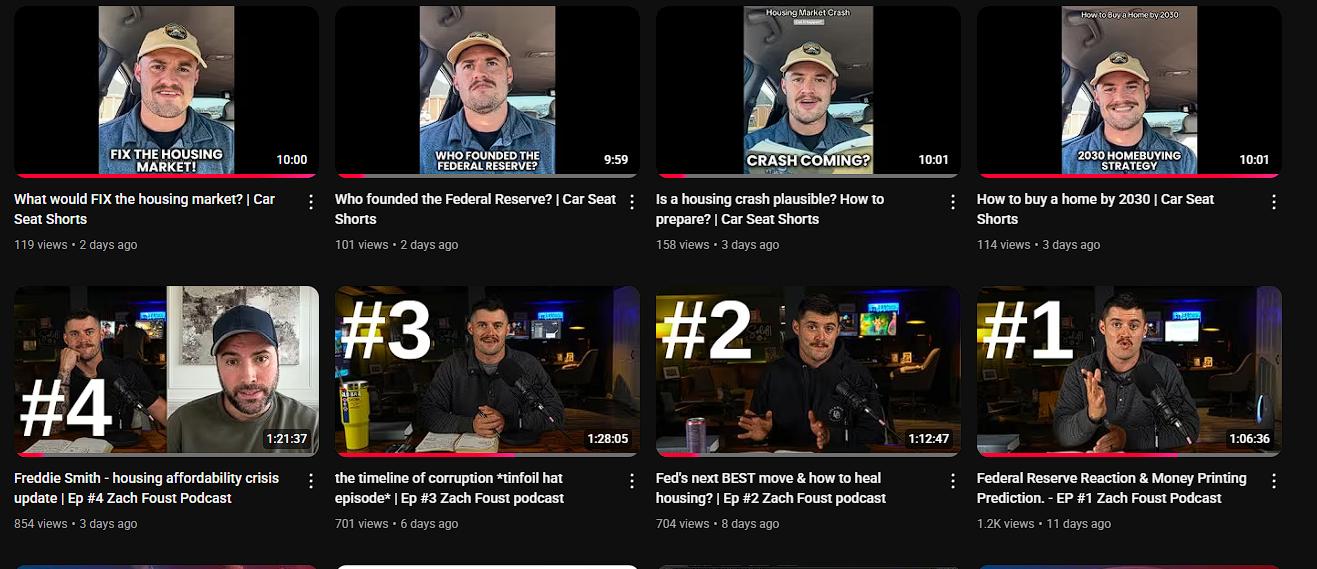Open the #4 podcast episode thumbnail
The width and height of the screenshot is (1317, 569).
tap(166, 371)
